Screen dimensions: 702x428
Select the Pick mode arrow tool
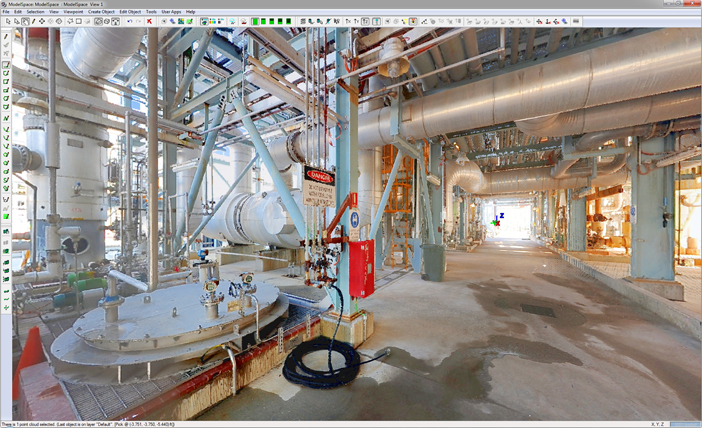click(6, 20)
